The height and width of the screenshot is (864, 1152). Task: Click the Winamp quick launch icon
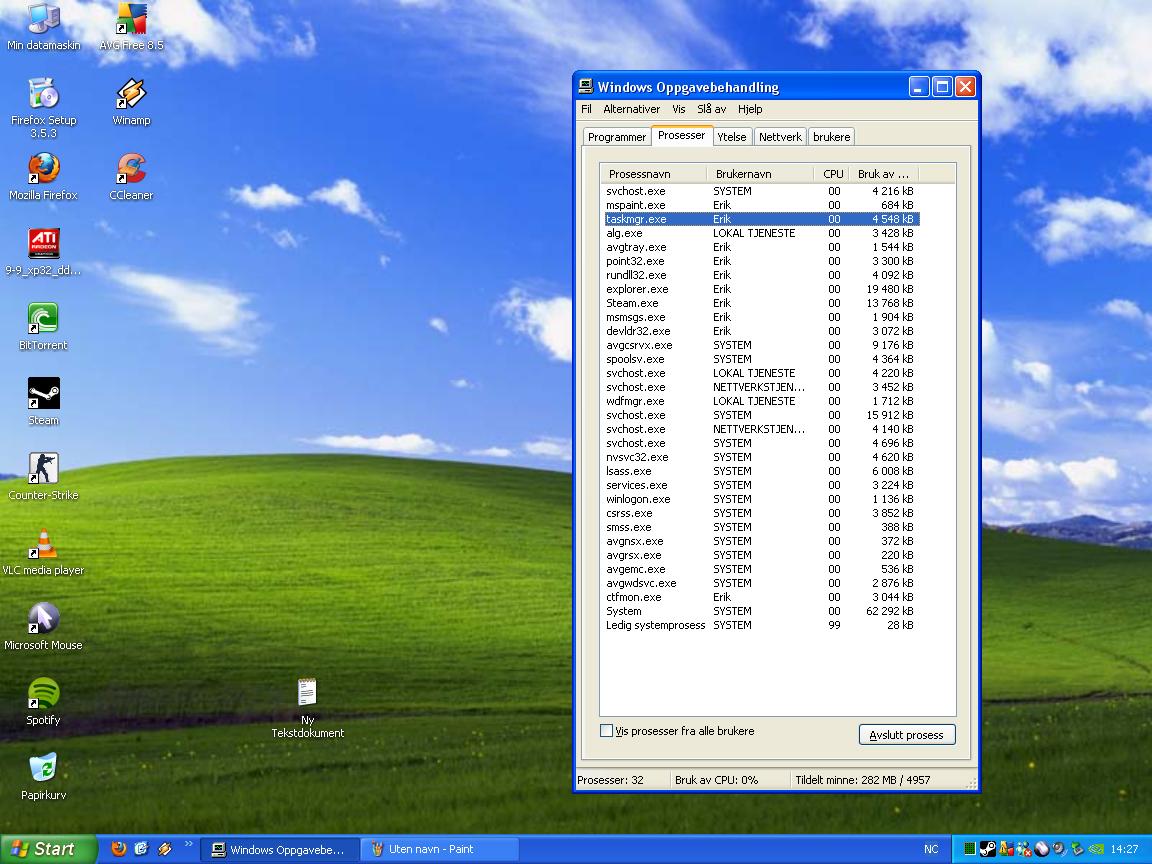pyautogui.click(x=165, y=849)
